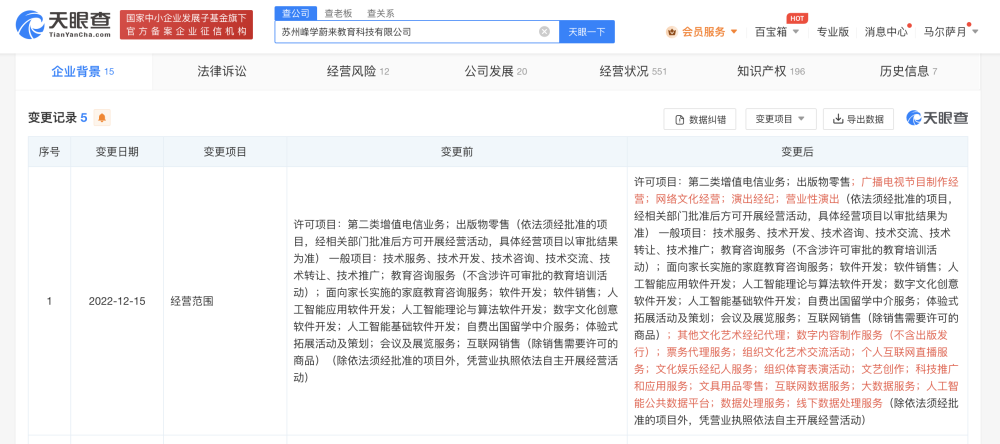Click the crown icon beside 会员服务

pos(672,31)
